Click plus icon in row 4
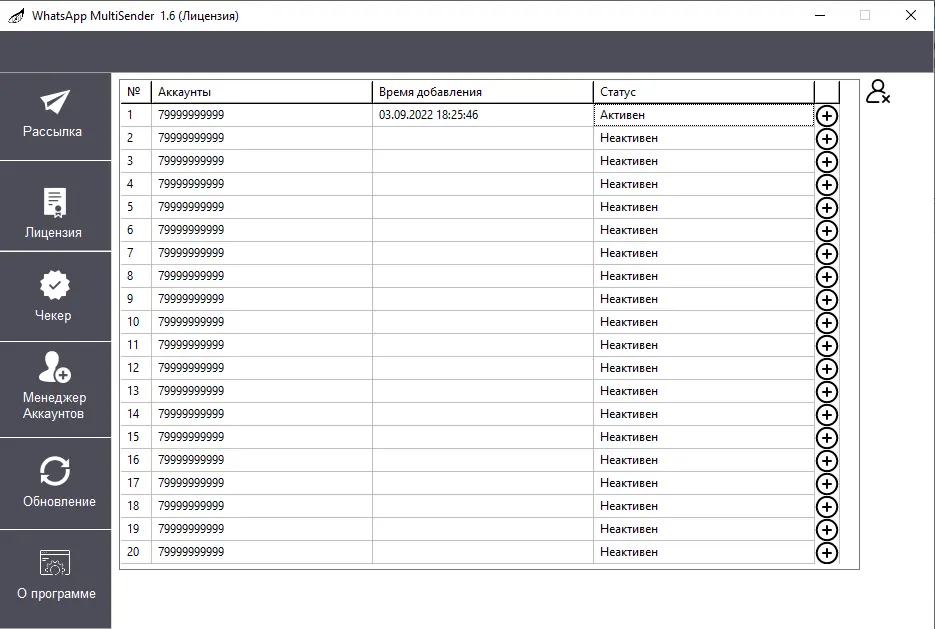Viewport: 935px width, 629px height. (x=826, y=185)
